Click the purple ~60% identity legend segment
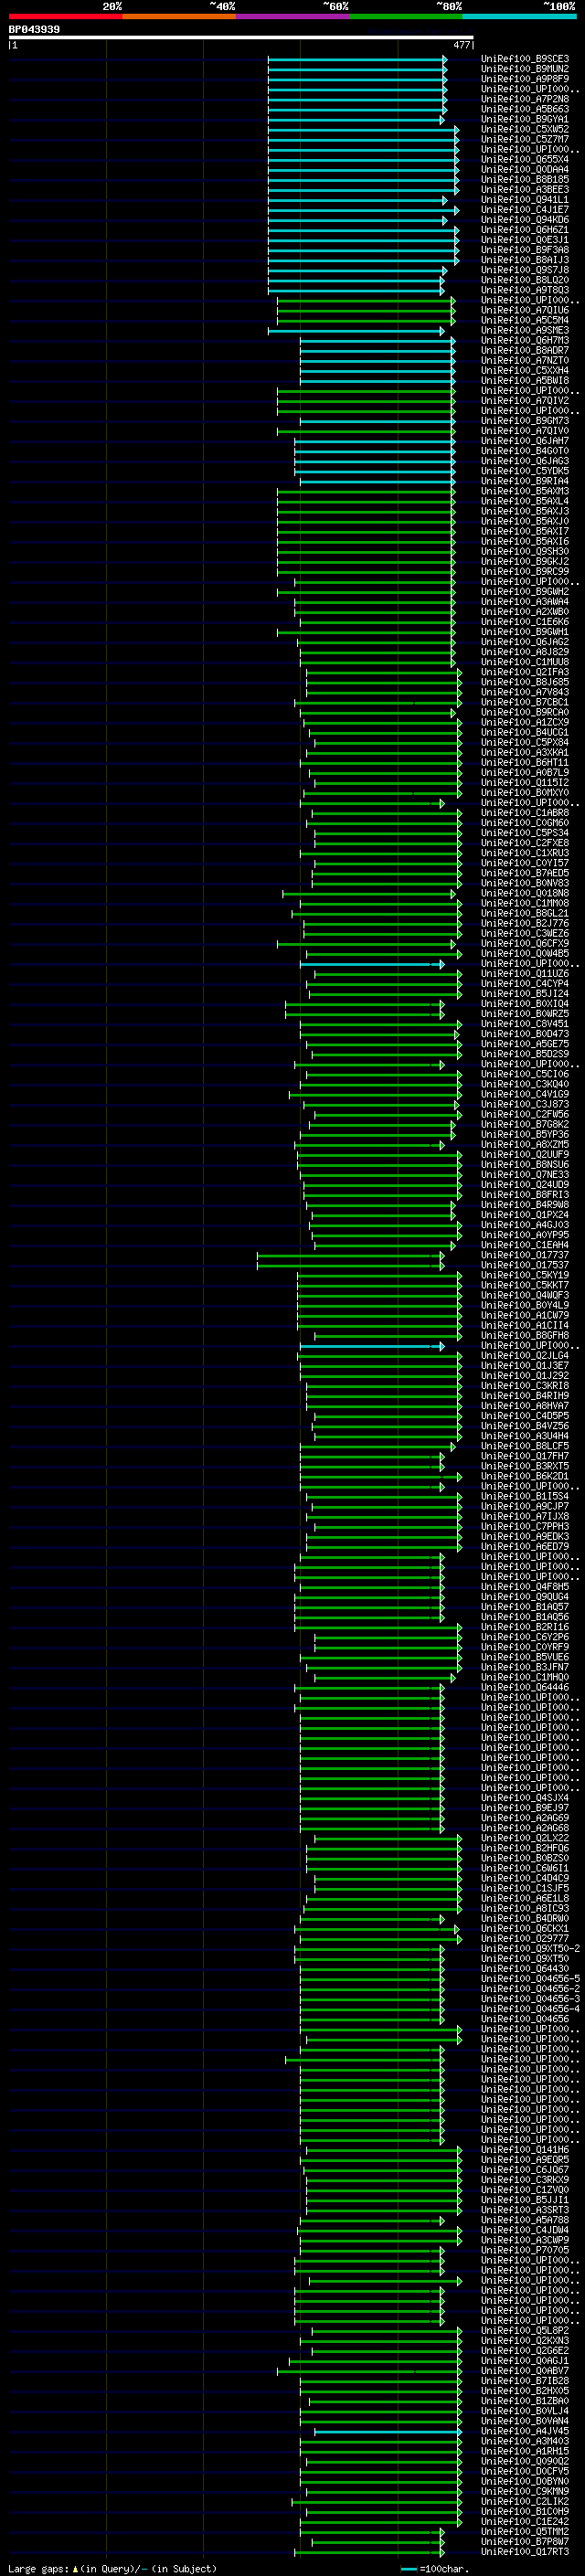This screenshot has width=585, height=2576. click(292, 16)
